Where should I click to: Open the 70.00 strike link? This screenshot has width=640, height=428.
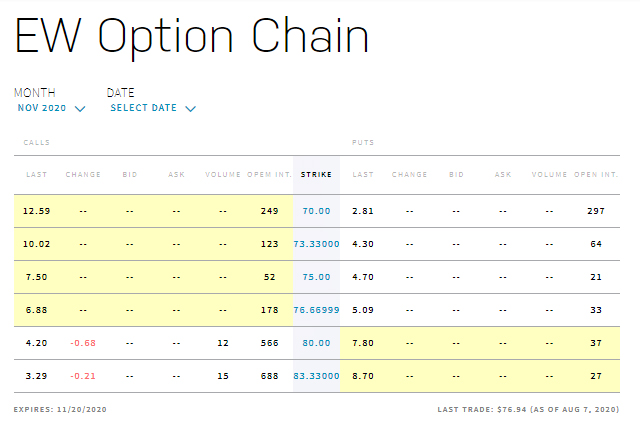tap(316, 211)
